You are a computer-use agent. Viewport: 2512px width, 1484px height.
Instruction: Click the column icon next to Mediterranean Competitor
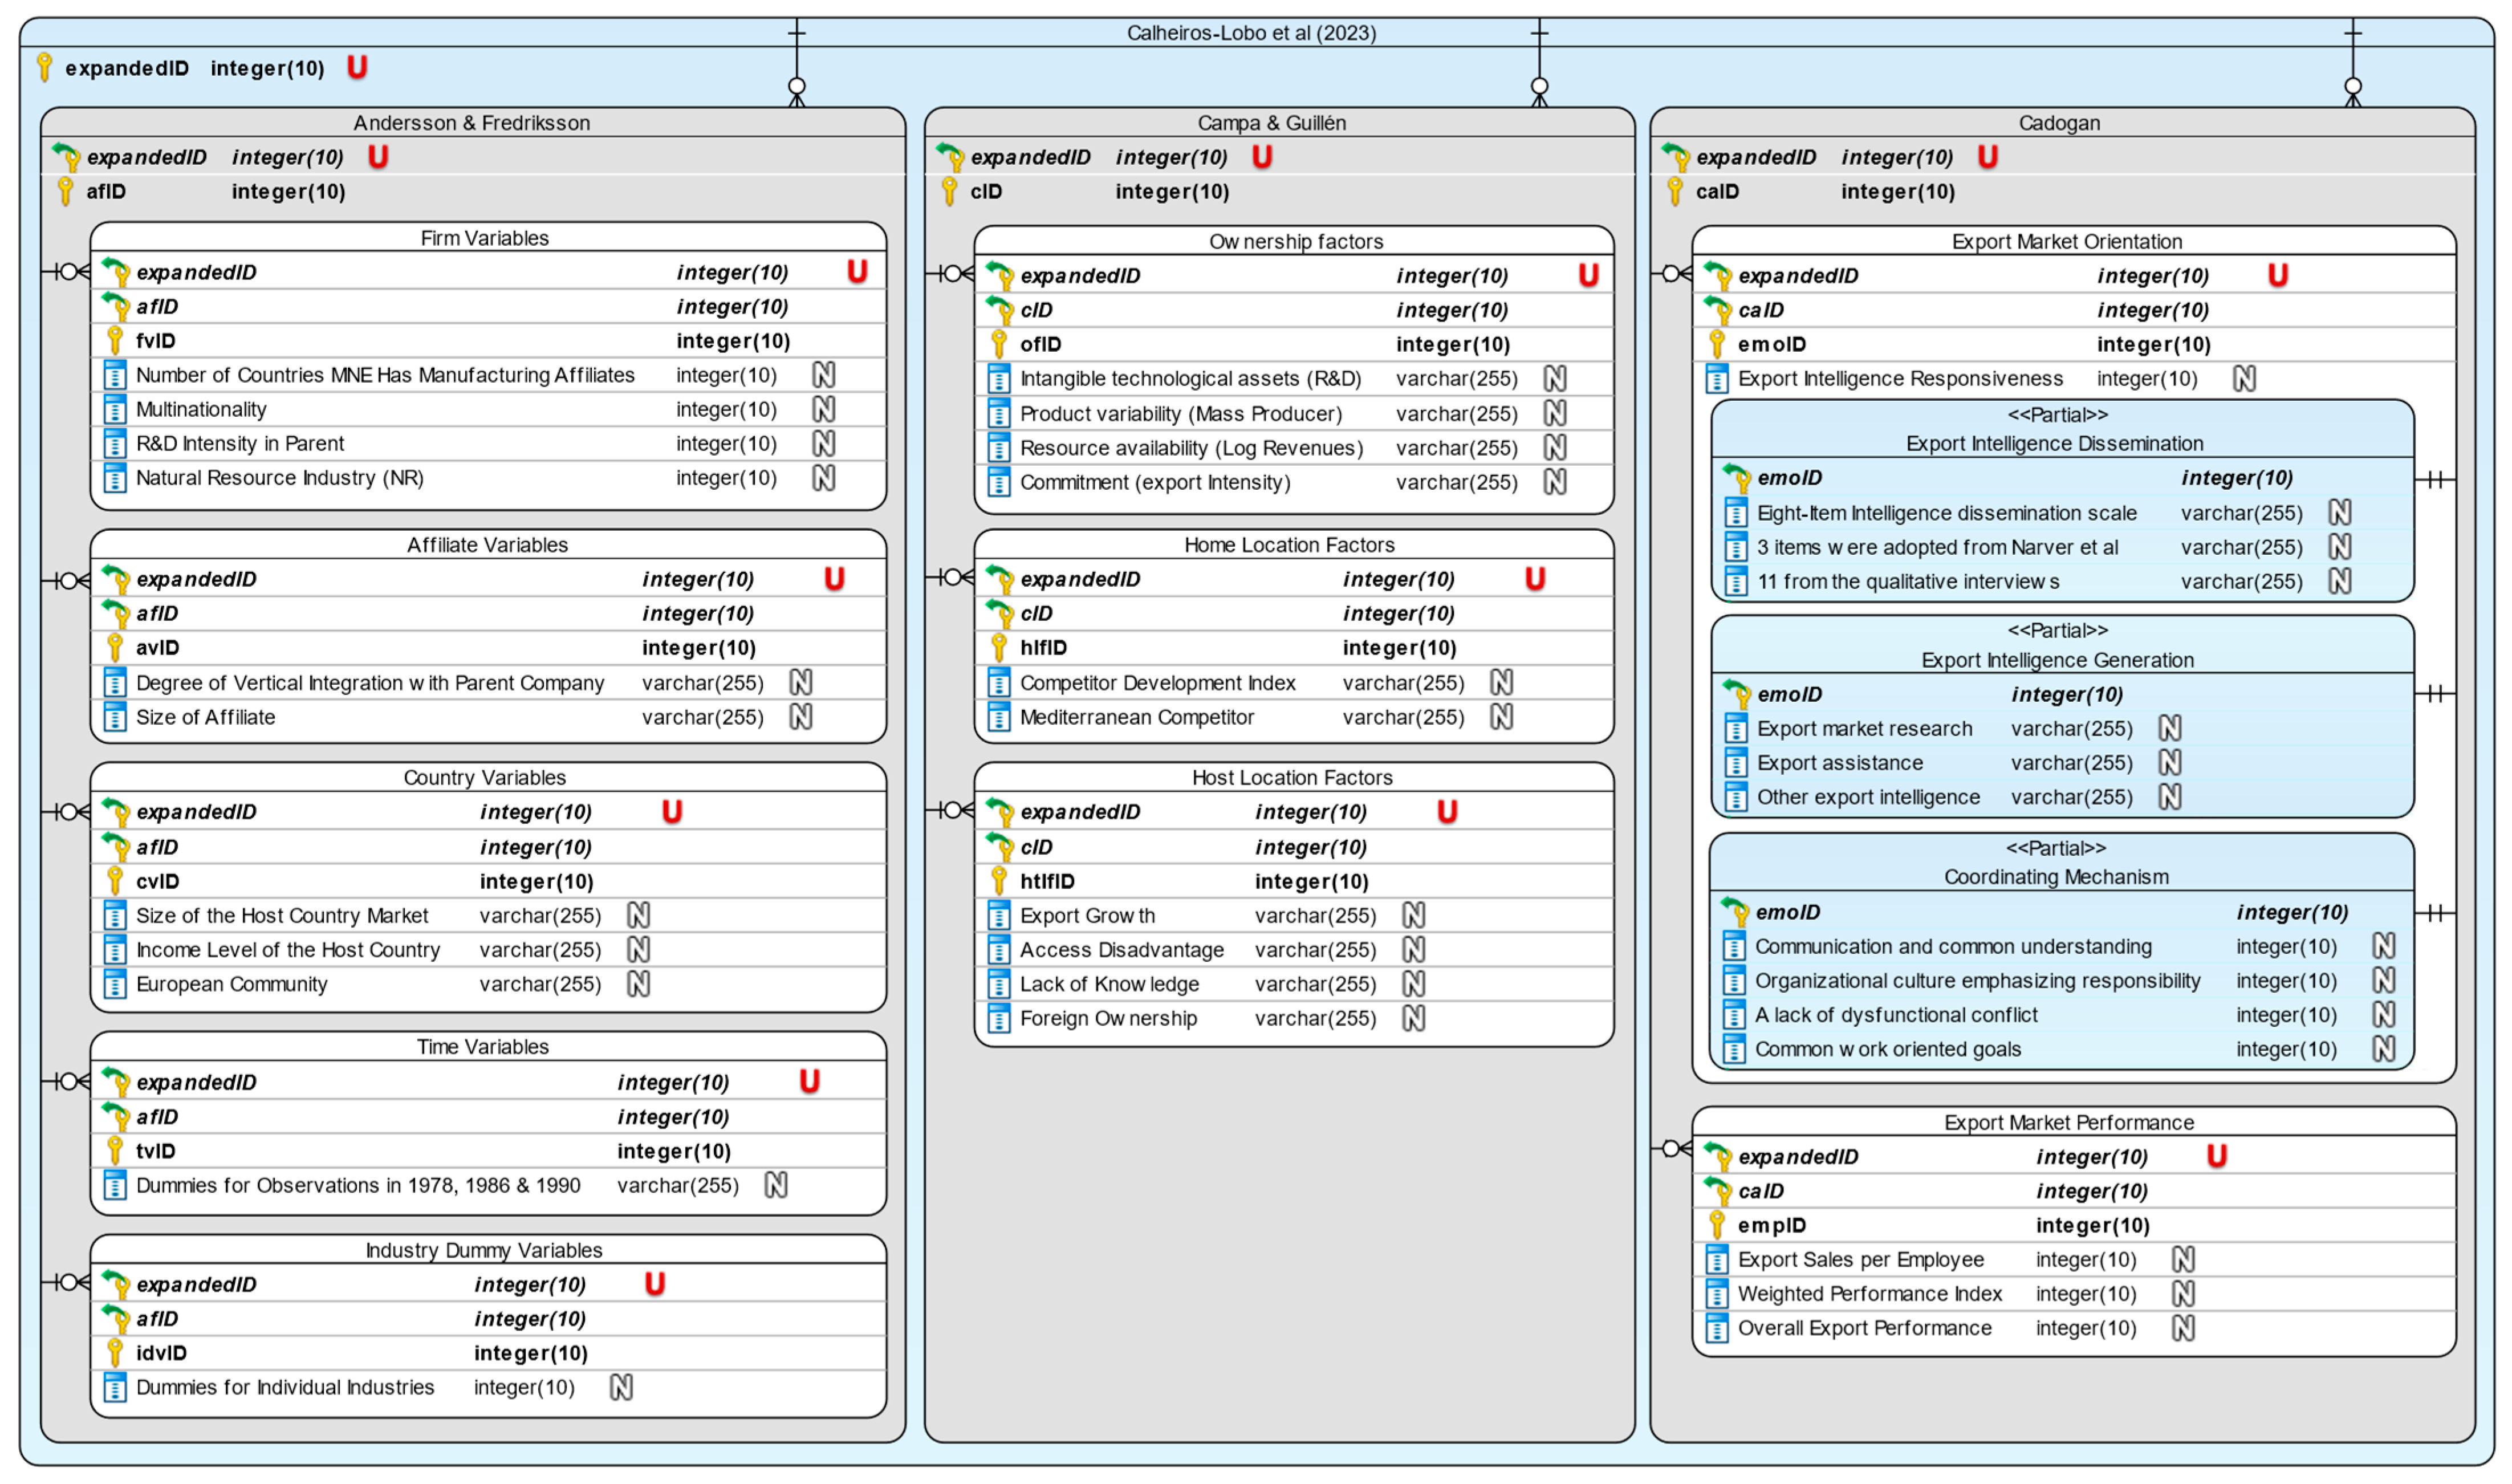[998, 717]
